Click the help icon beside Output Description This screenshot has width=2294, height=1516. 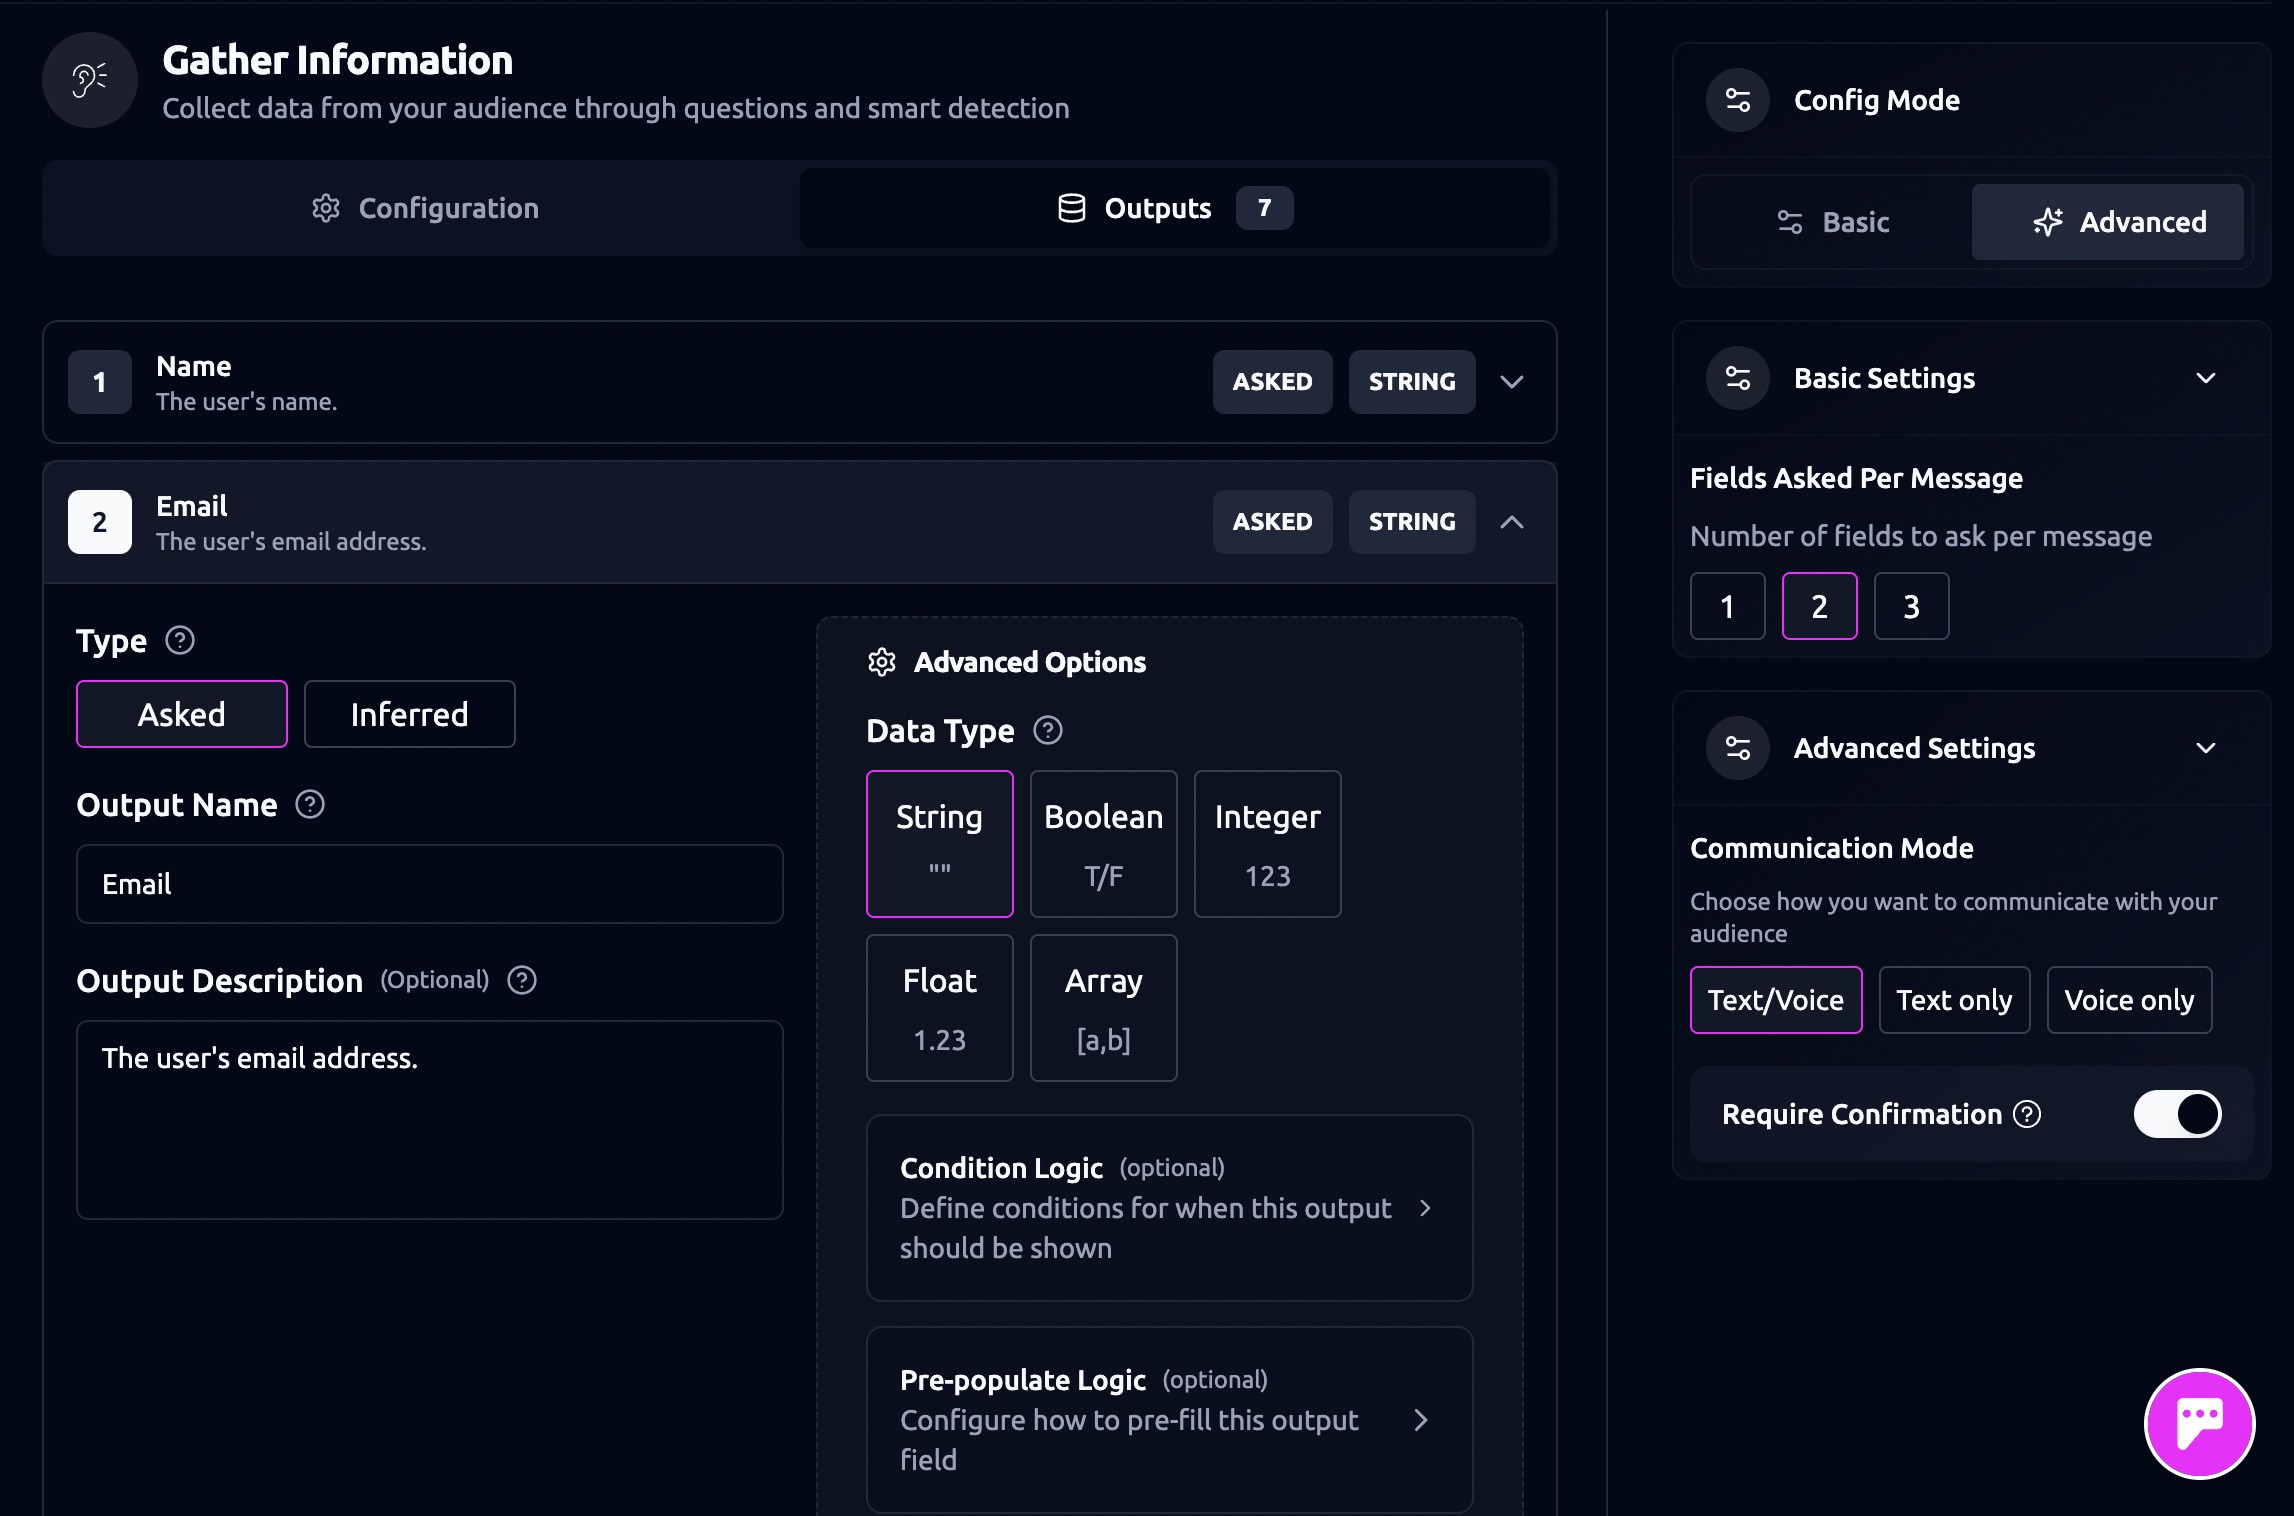click(x=522, y=980)
